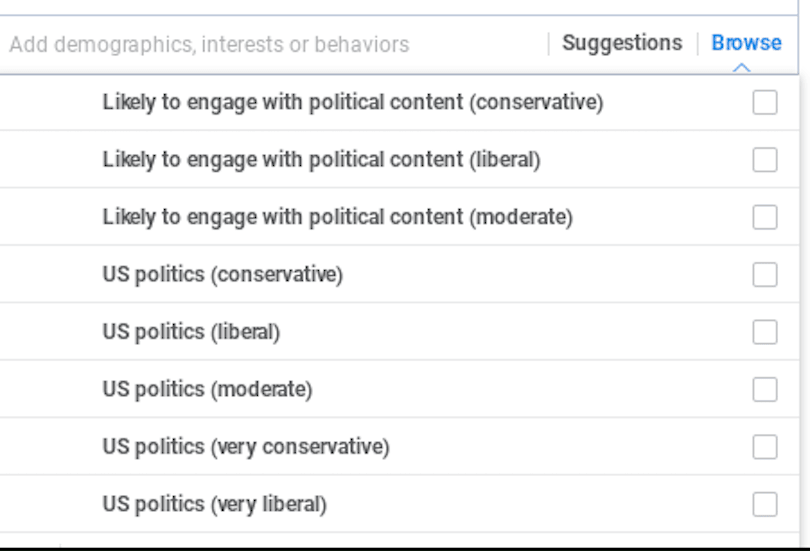
Task: Click the 'US politics (conservative)' option text
Action: click(x=222, y=275)
